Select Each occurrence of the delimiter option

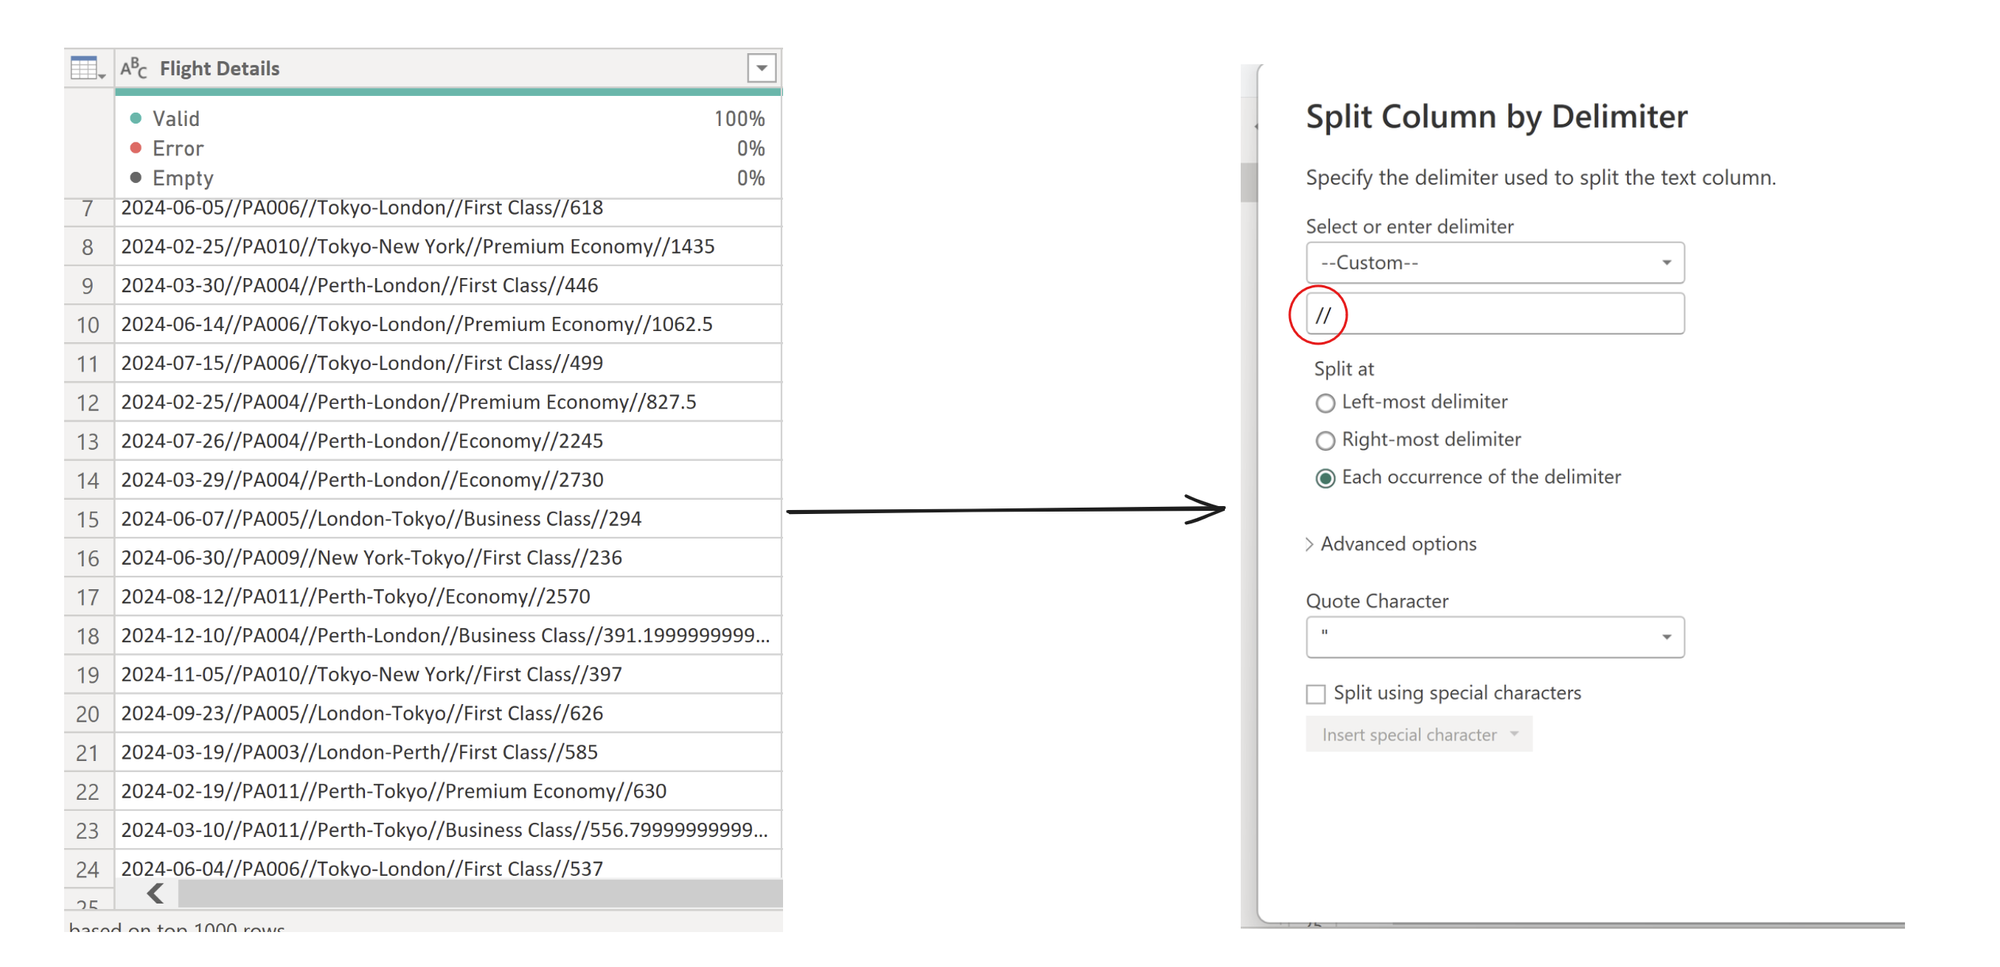click(x=1325, y=479)
